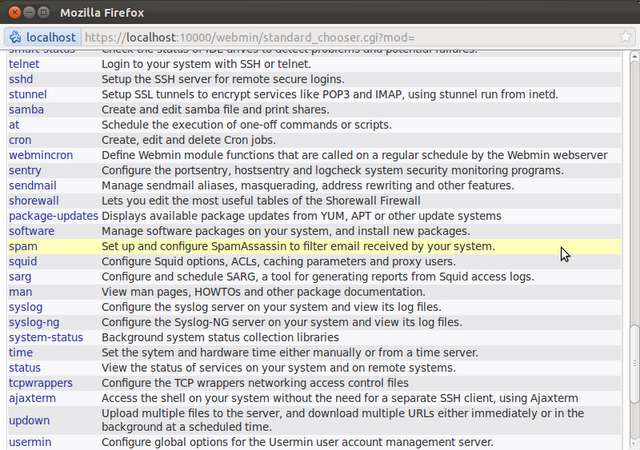Choose the updown module link
The image size is (640, 450).
click(29, 420)
